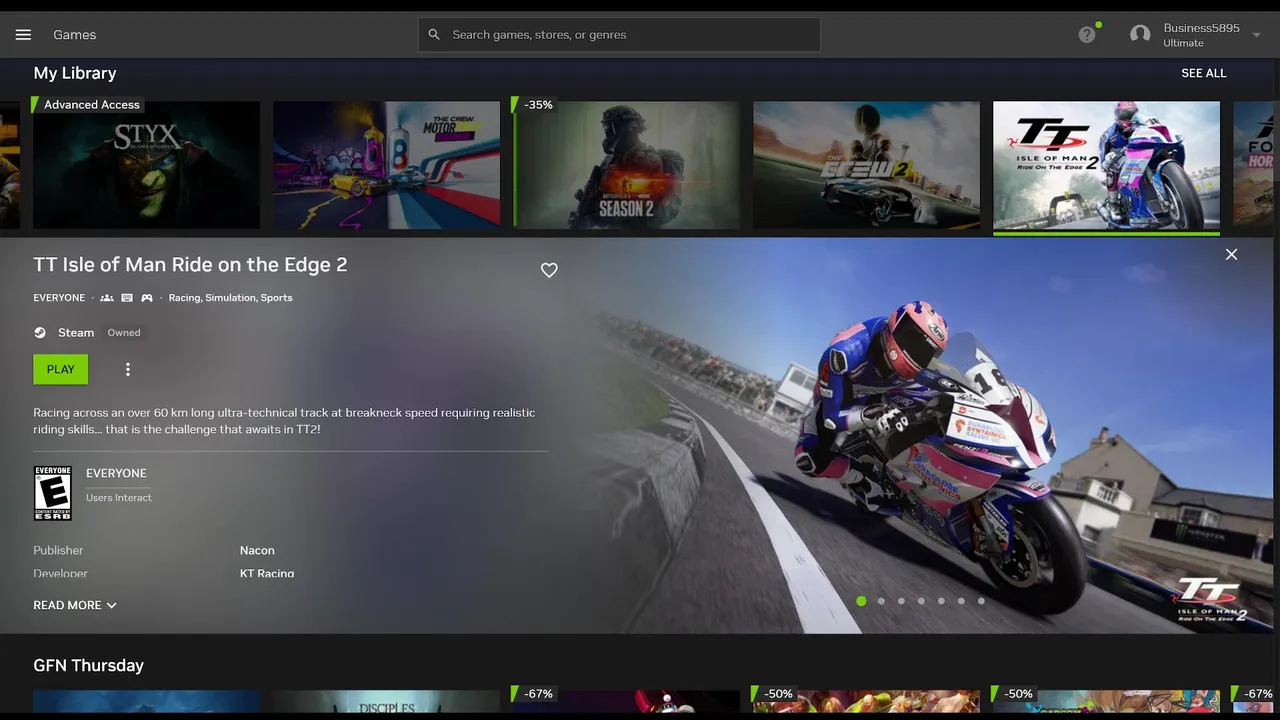Expand the Business5895 account dropdown arrow
Image resolution: width=1280 pixels, height=720 pixels.
1256,35
